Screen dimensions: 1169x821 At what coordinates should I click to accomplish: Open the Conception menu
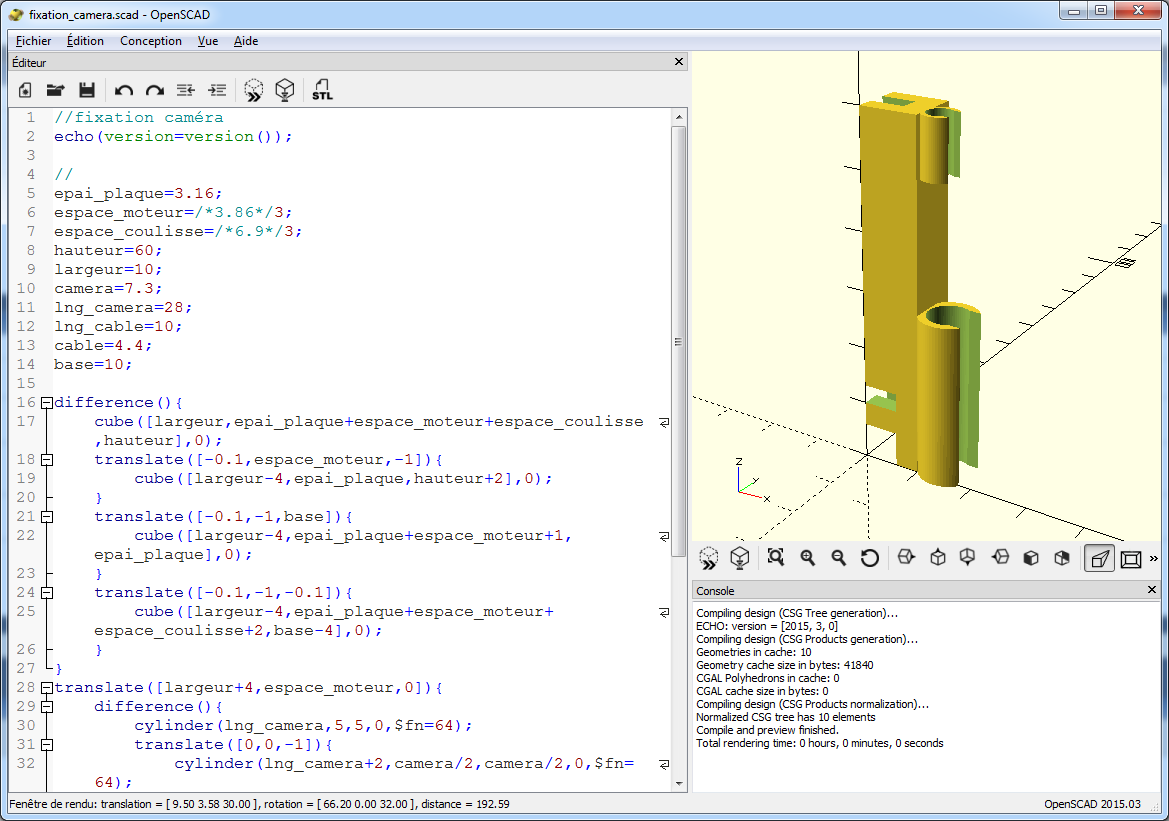coord(151,41)
